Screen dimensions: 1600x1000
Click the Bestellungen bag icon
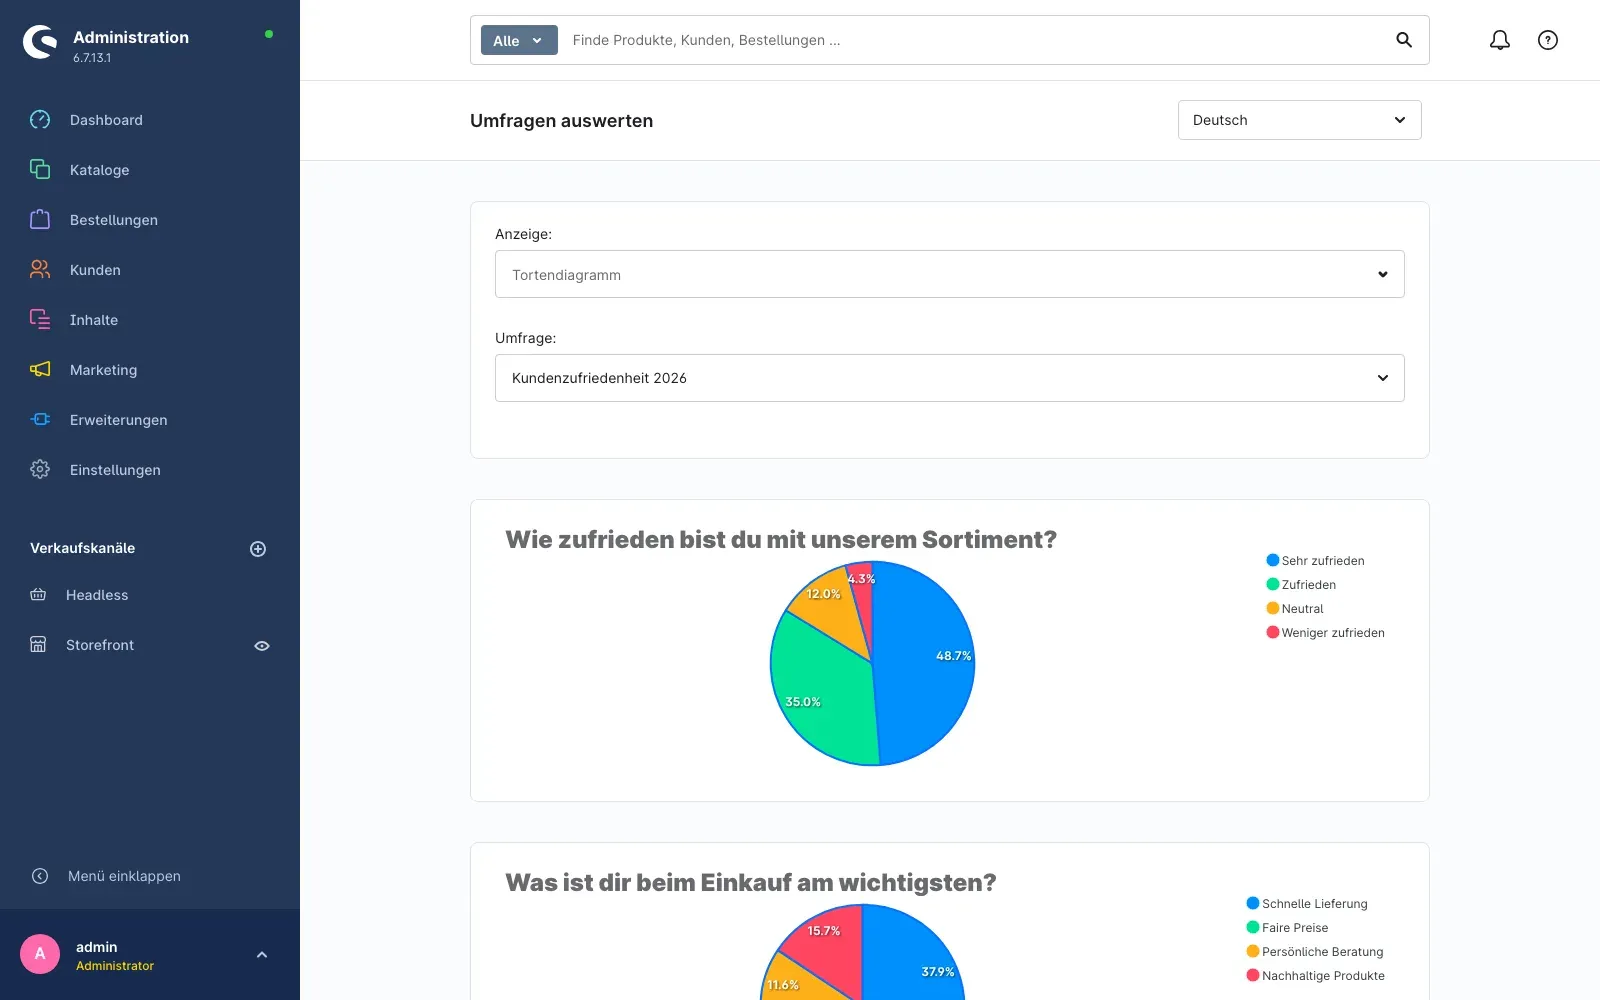tap(40, 220)
